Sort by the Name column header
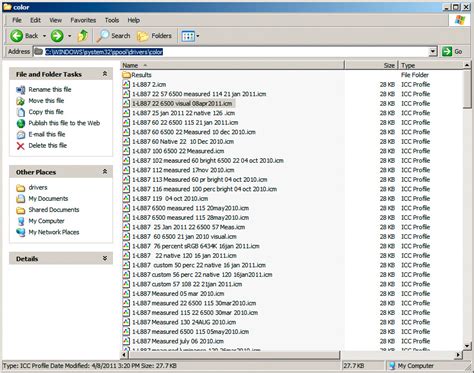Viewport: 474px width, 373px height. coord(232,65)
